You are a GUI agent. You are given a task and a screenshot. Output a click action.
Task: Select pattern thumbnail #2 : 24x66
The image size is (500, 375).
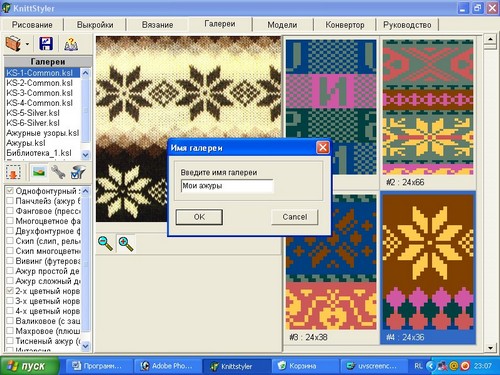click(428, 112)
